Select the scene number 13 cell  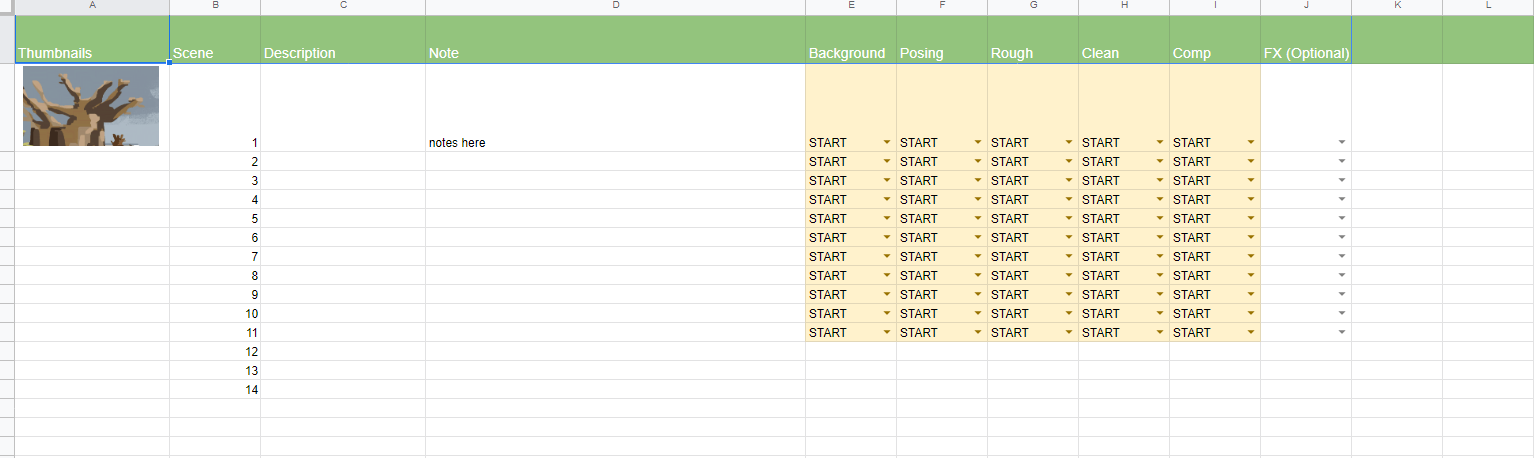coord(215,371)
